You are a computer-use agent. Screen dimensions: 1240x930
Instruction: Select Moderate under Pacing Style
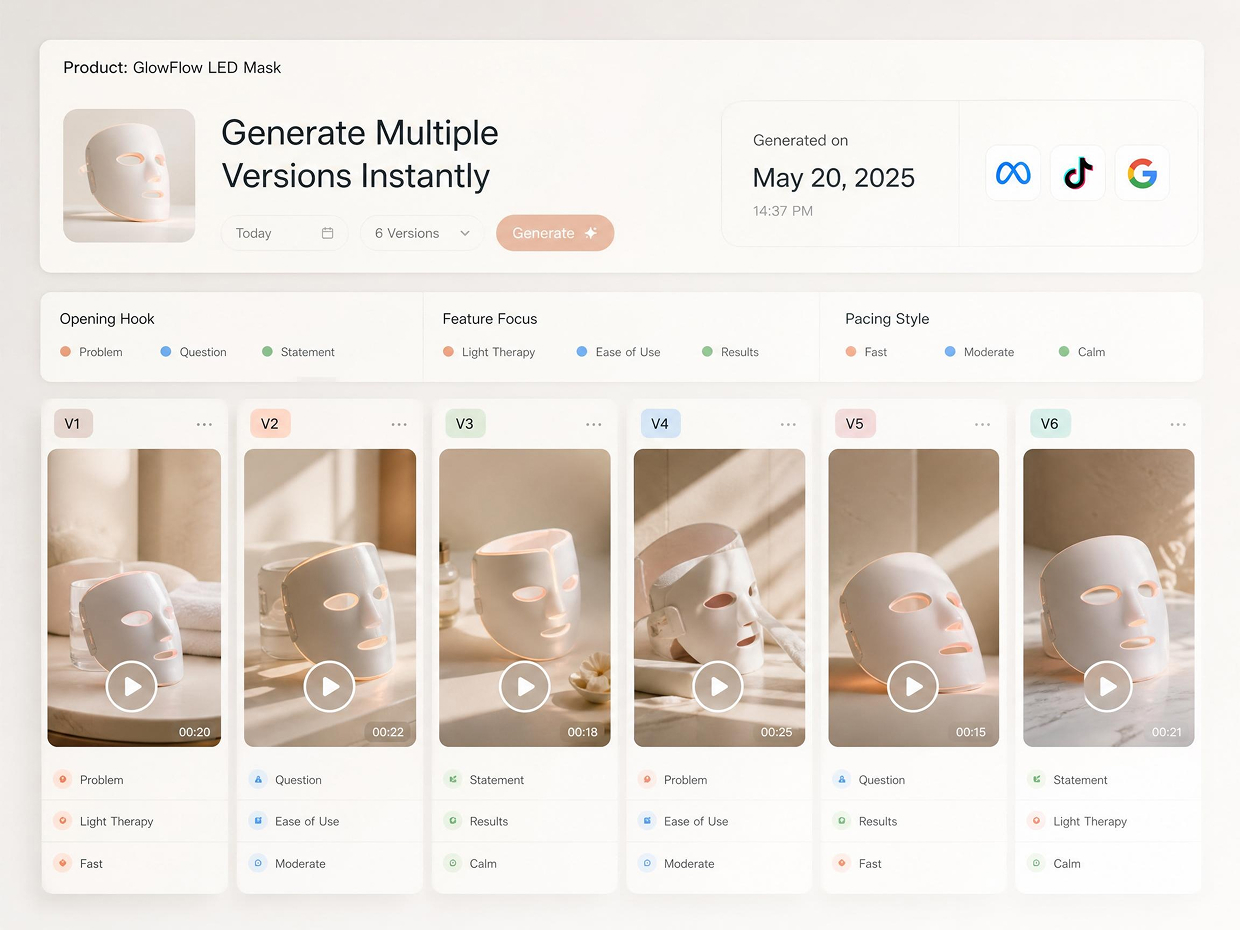[x=979, y=352]
